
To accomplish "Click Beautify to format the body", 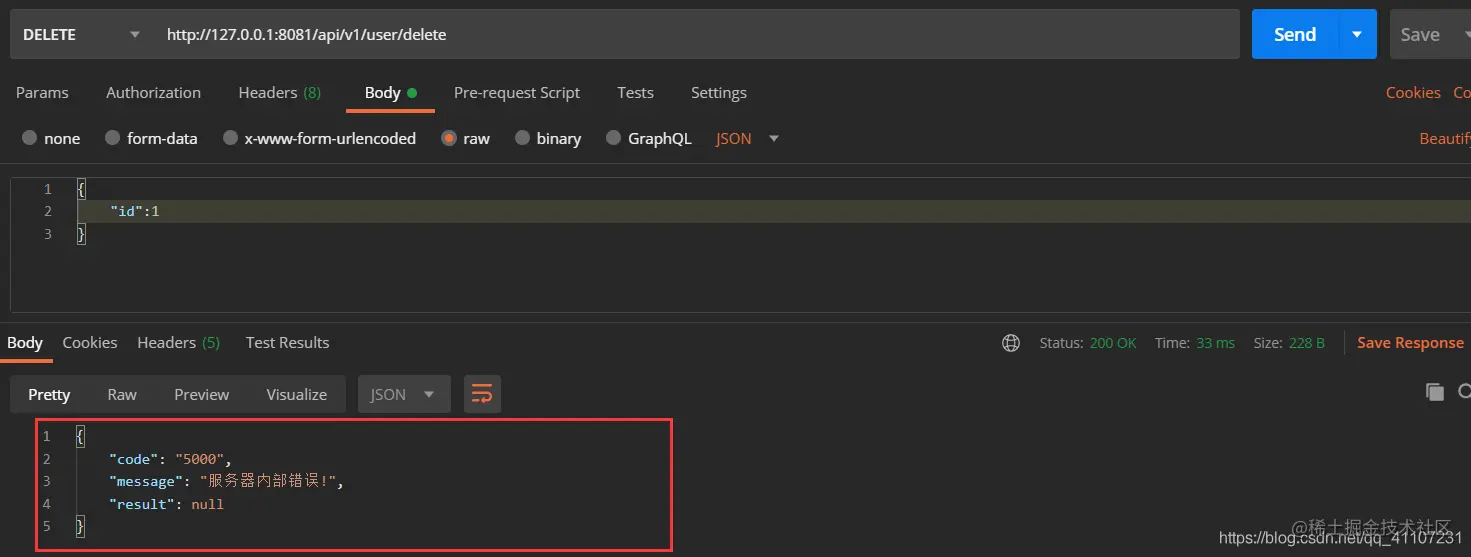I will [1445, 138].
